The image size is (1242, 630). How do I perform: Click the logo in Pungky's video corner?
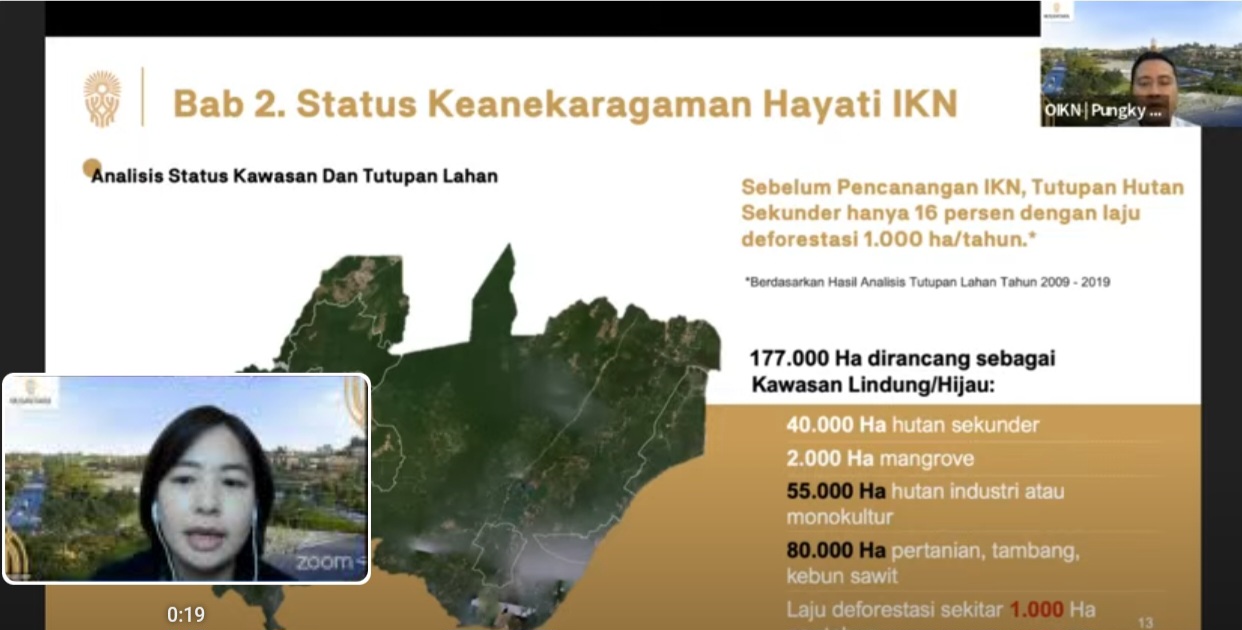tap(1056, 10)
